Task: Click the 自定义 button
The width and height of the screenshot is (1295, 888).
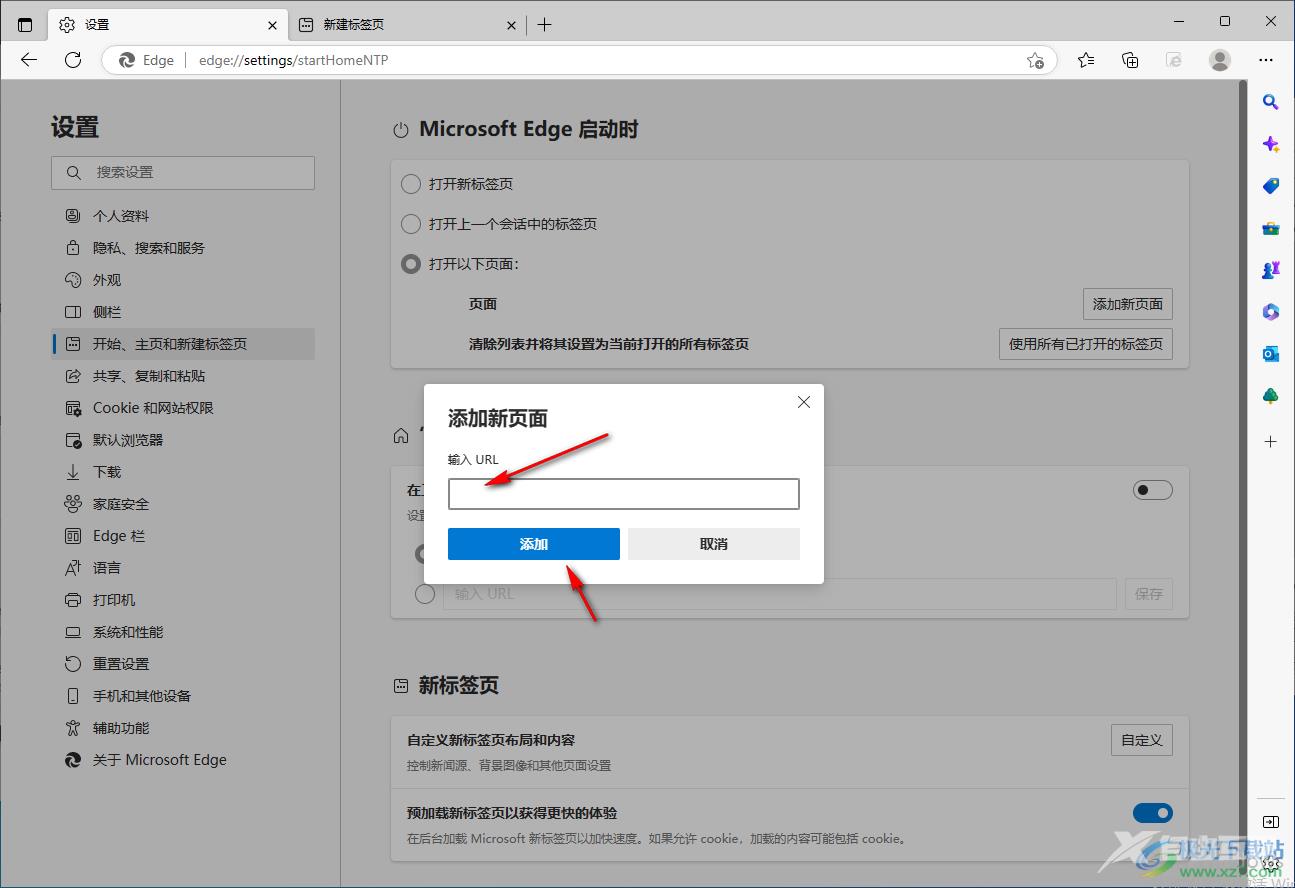Action: point(1142,740)
